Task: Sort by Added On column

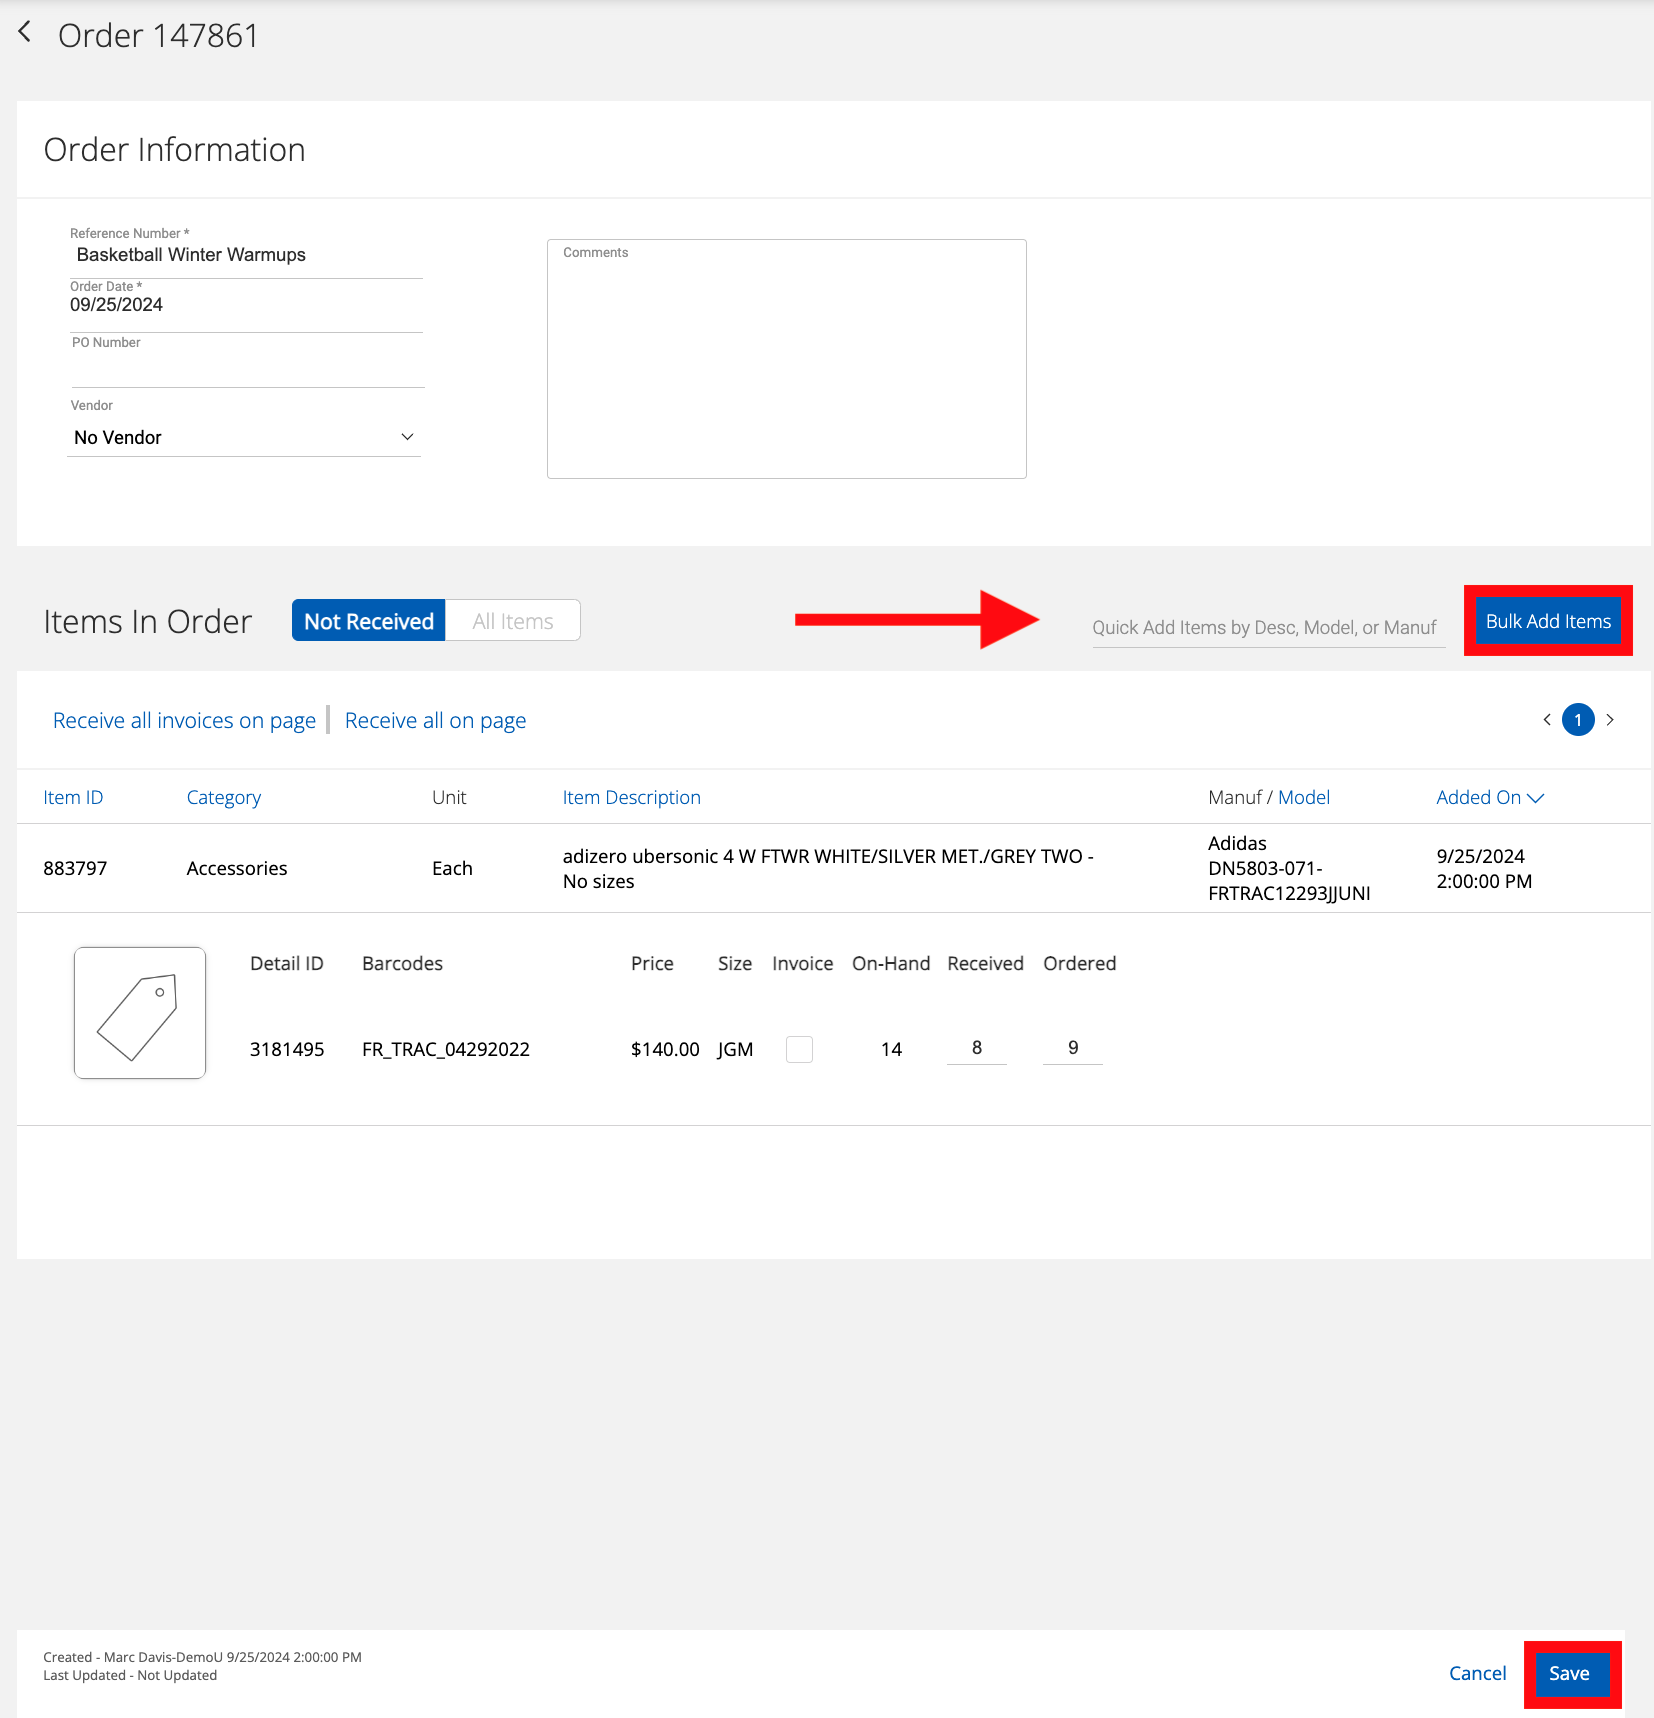Action: click(x=1490, y=797)
